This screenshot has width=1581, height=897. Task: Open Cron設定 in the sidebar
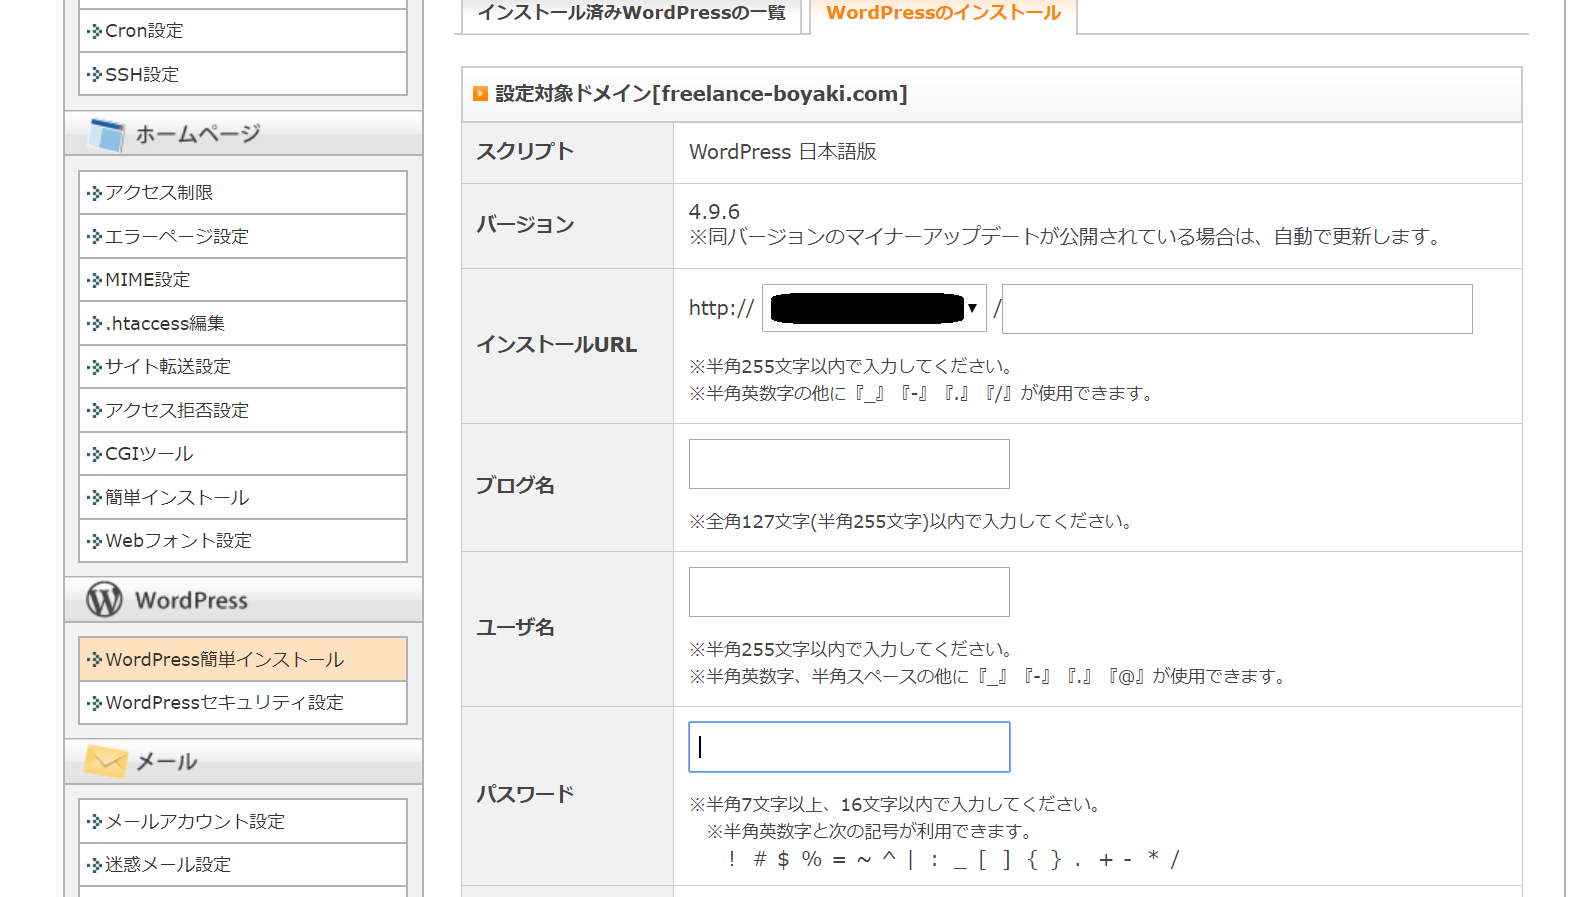(x=243, y=31)
